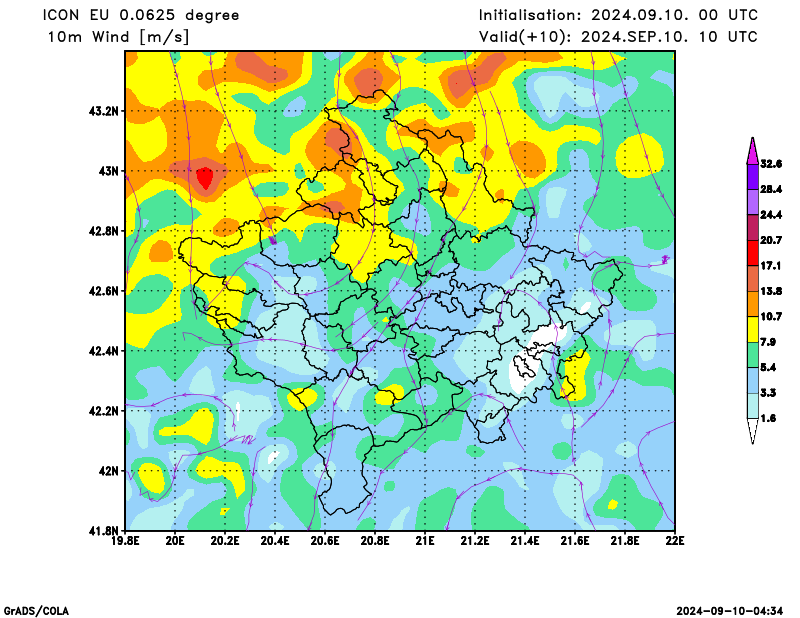Screen dimensions: 800x618
Task: Click the longitude label '20.2E'
Action: pos(225,540)
